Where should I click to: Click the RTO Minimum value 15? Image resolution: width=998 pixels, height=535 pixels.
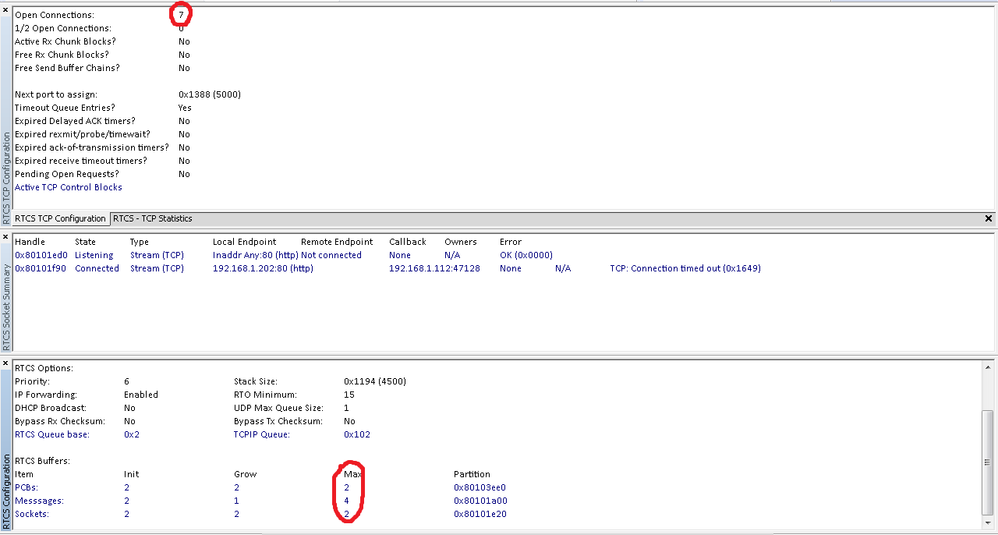click(x=349, y=394)
